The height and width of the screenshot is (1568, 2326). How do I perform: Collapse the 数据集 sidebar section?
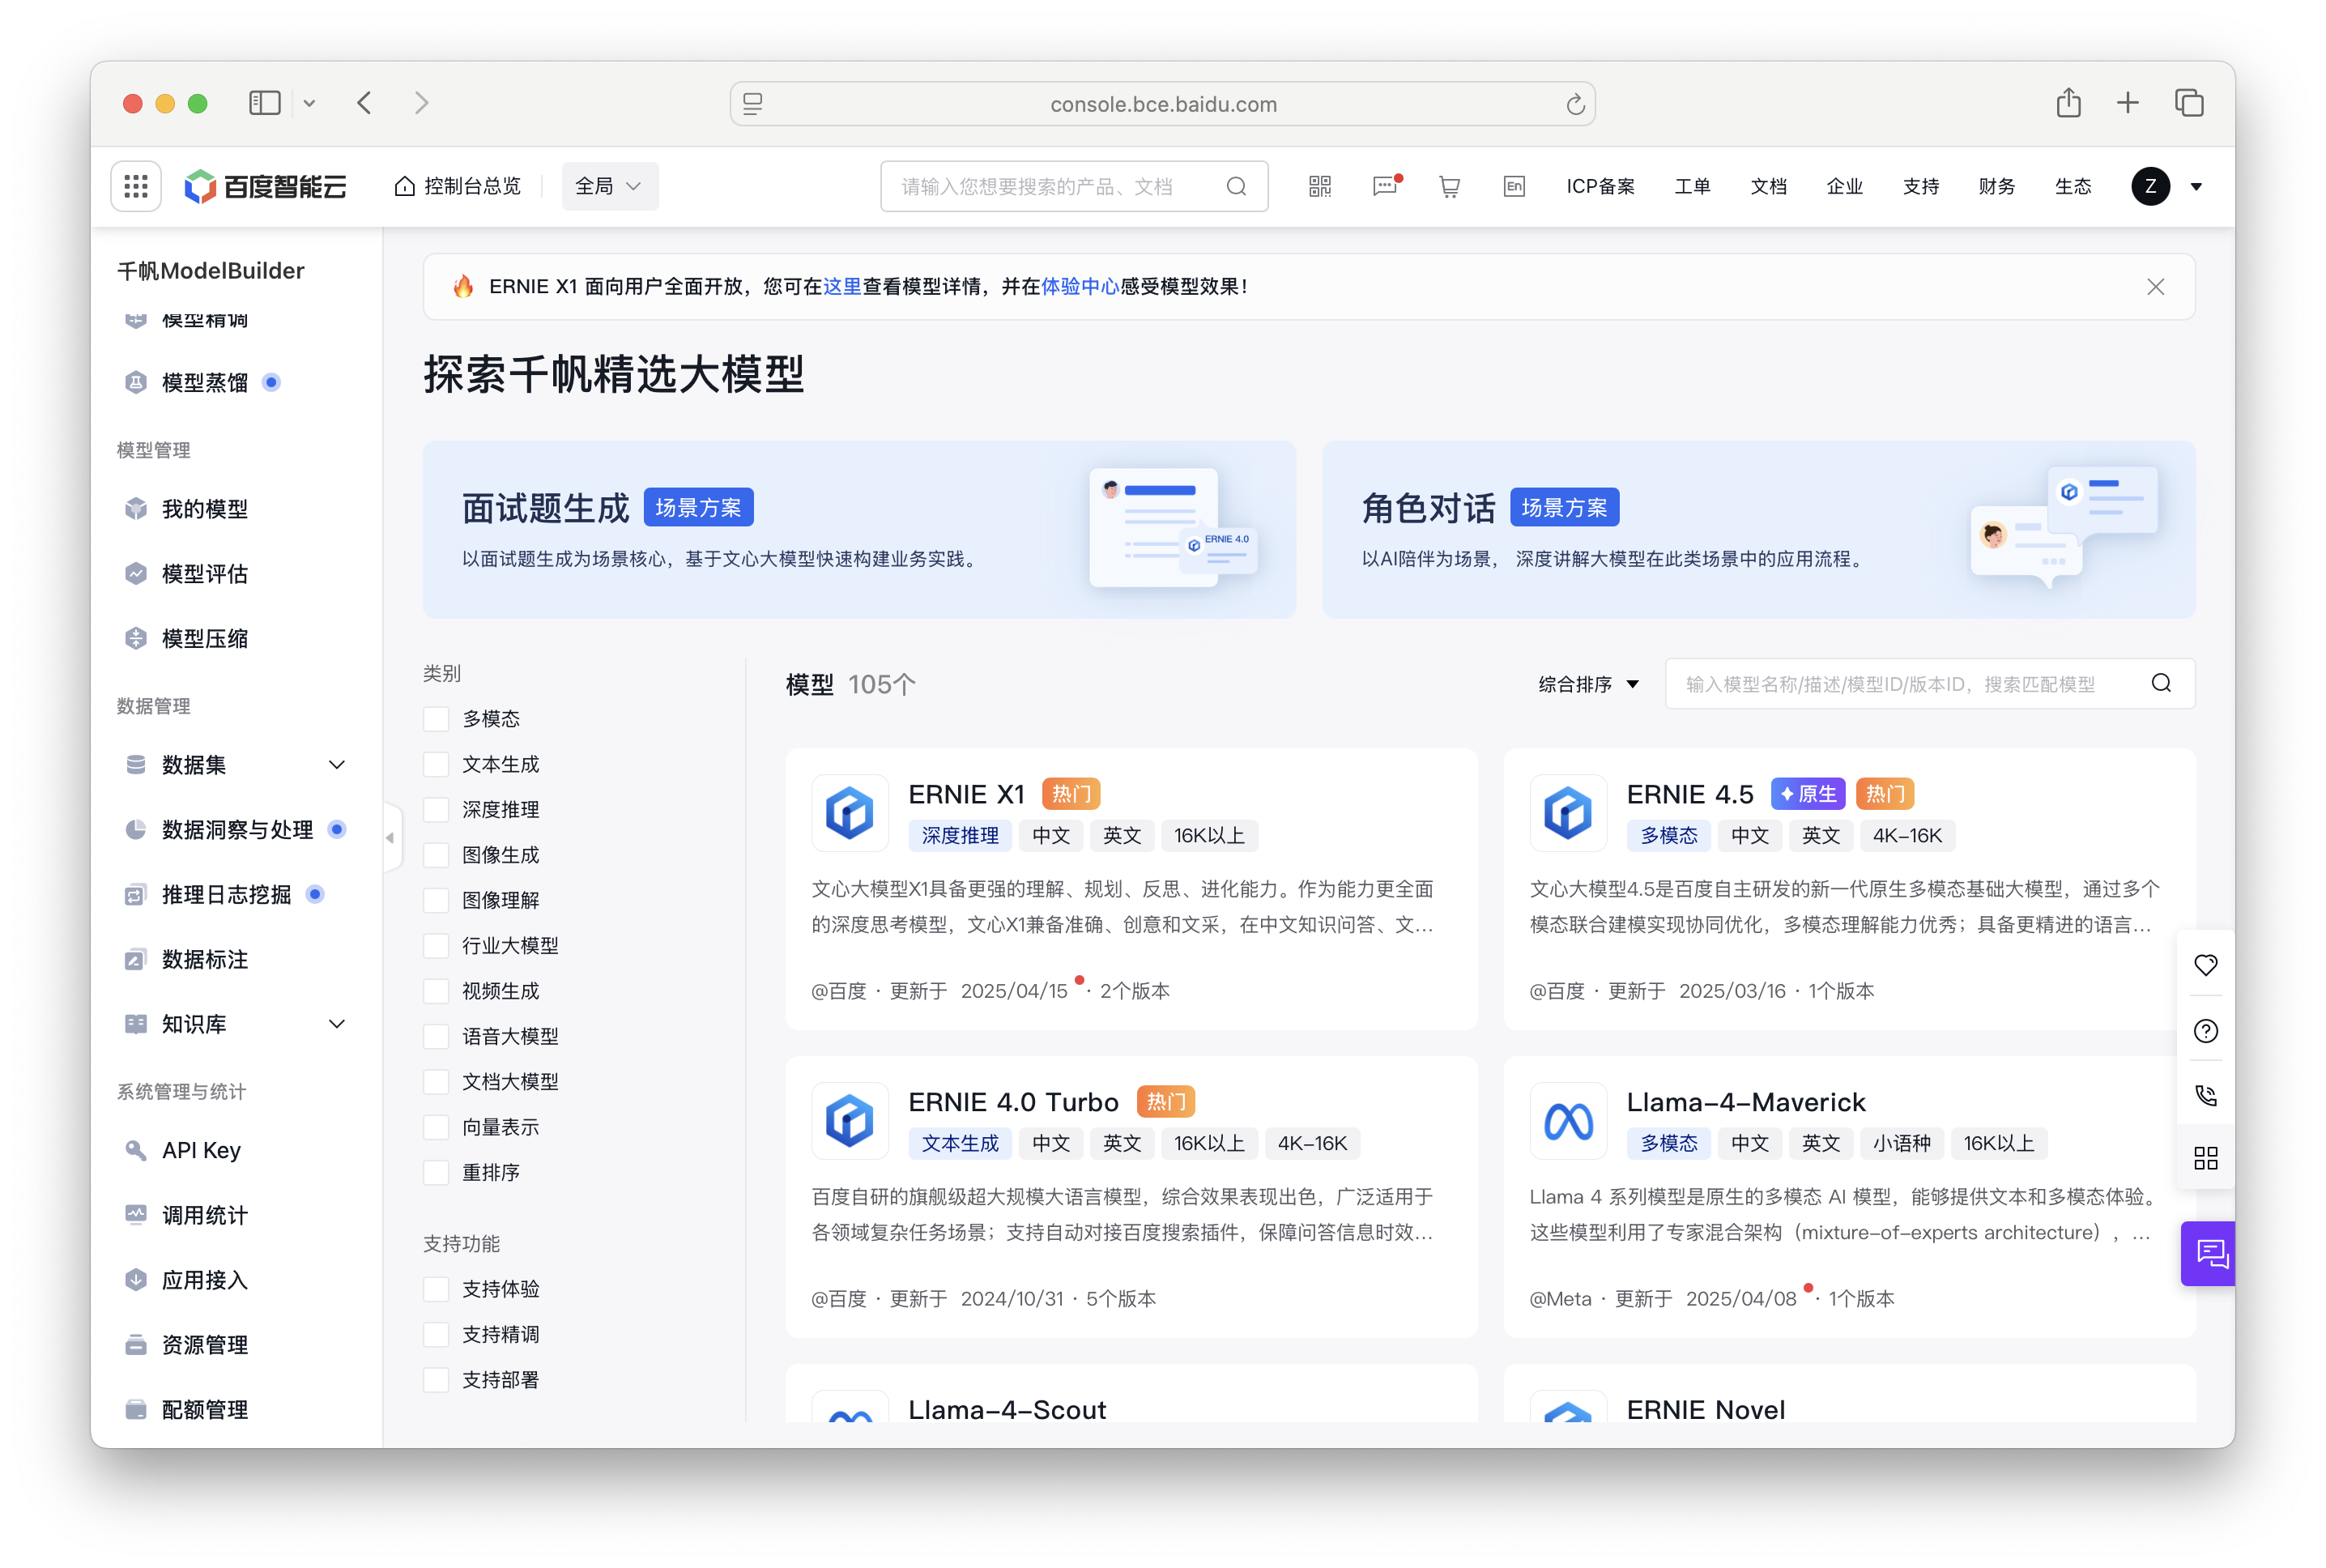coord(337,764)
